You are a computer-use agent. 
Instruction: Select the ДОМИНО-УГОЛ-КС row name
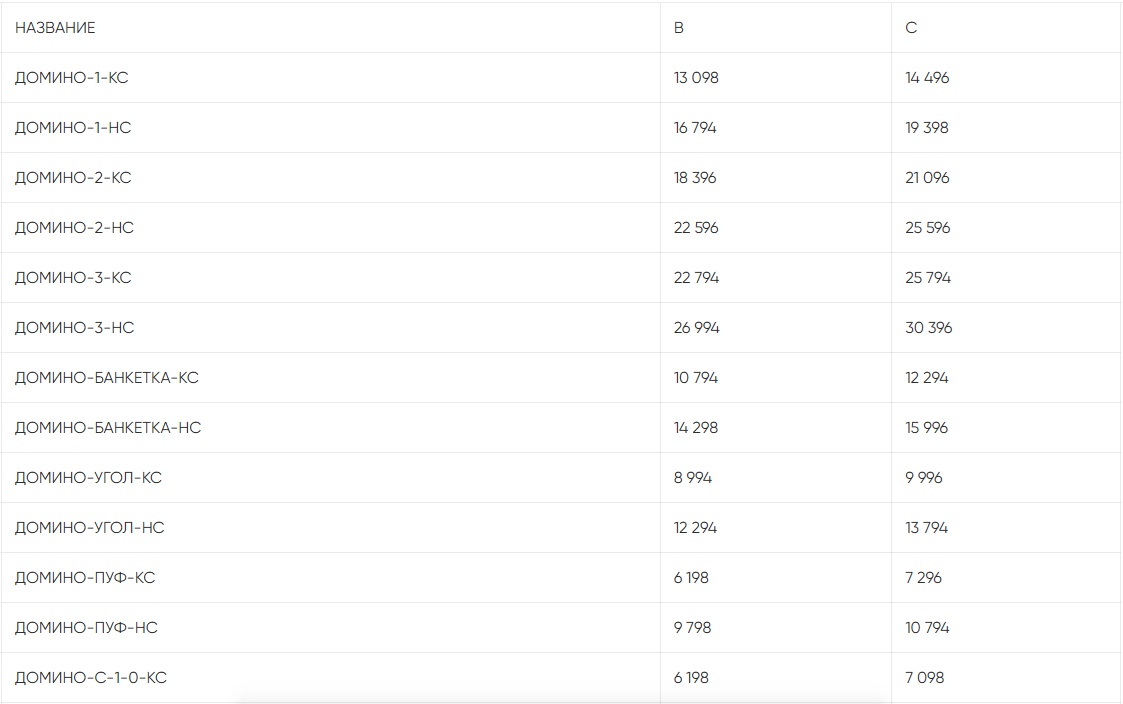[x=88, y=478]
